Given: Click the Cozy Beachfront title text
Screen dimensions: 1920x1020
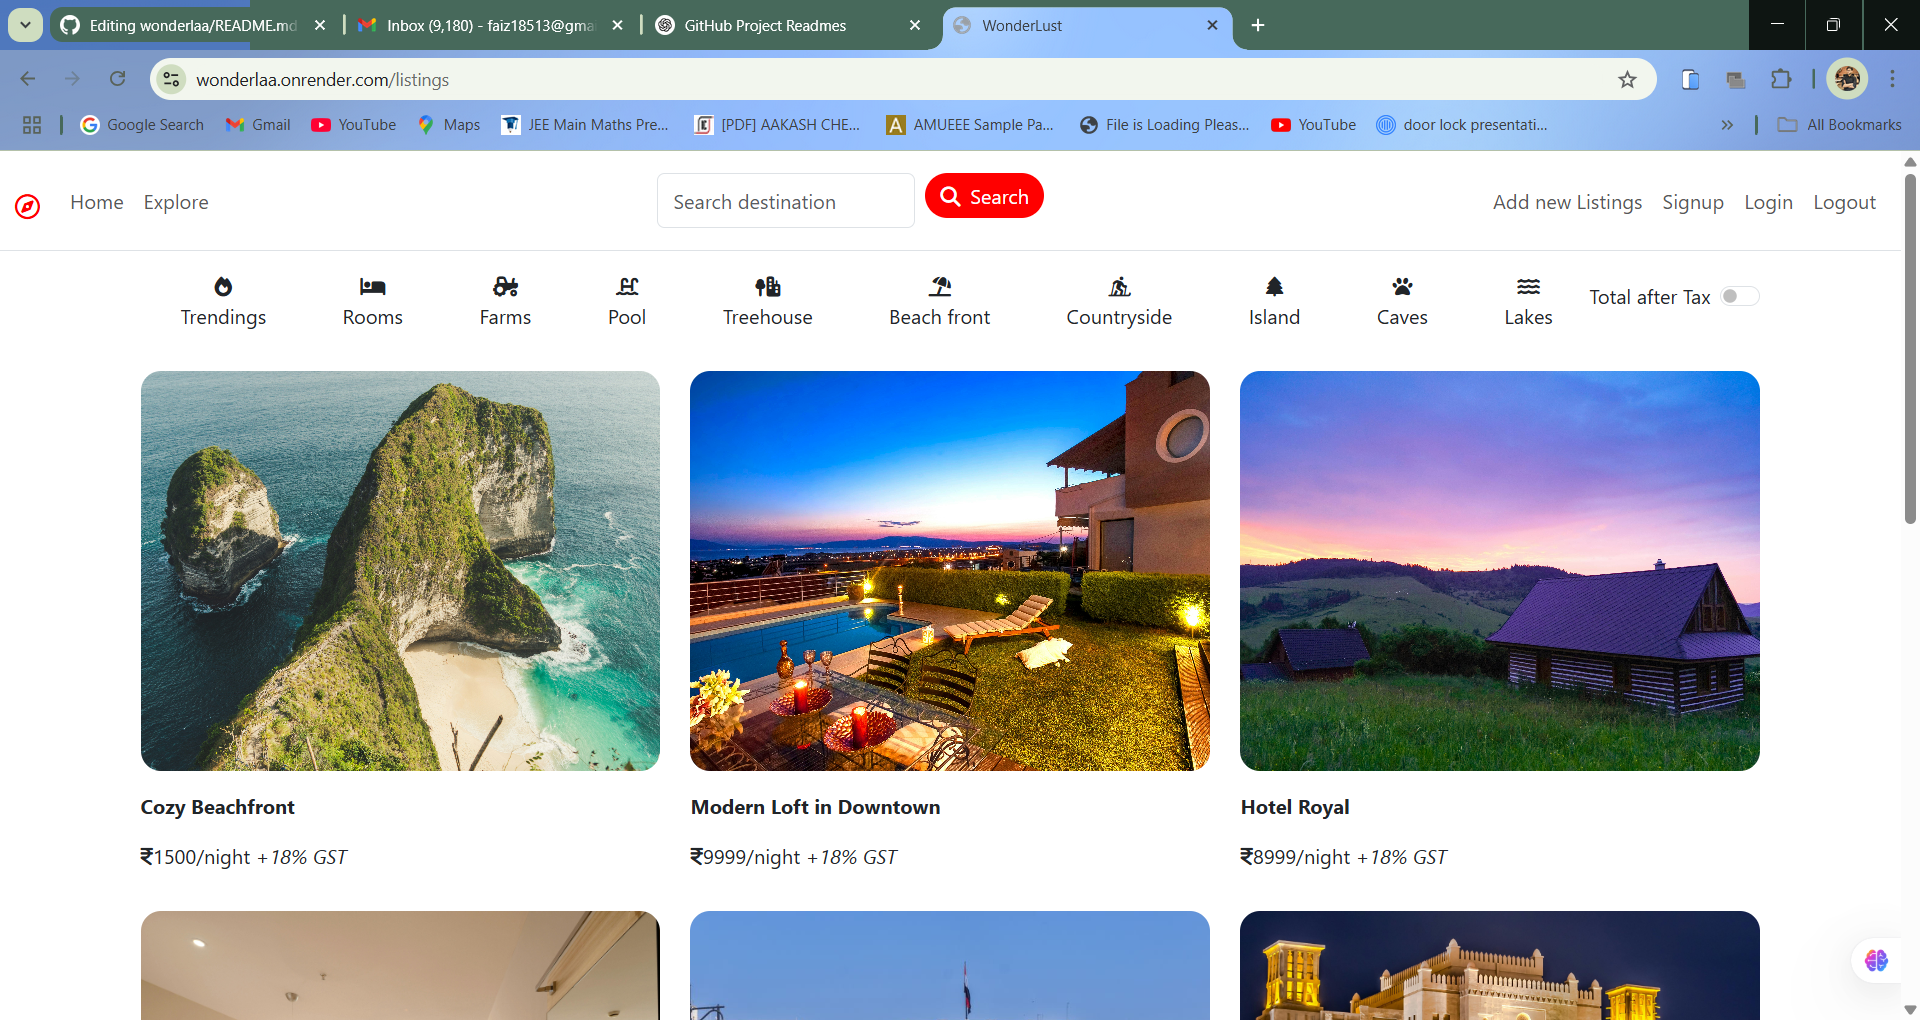Looking at the screenshot, I should tap(217, 807).
